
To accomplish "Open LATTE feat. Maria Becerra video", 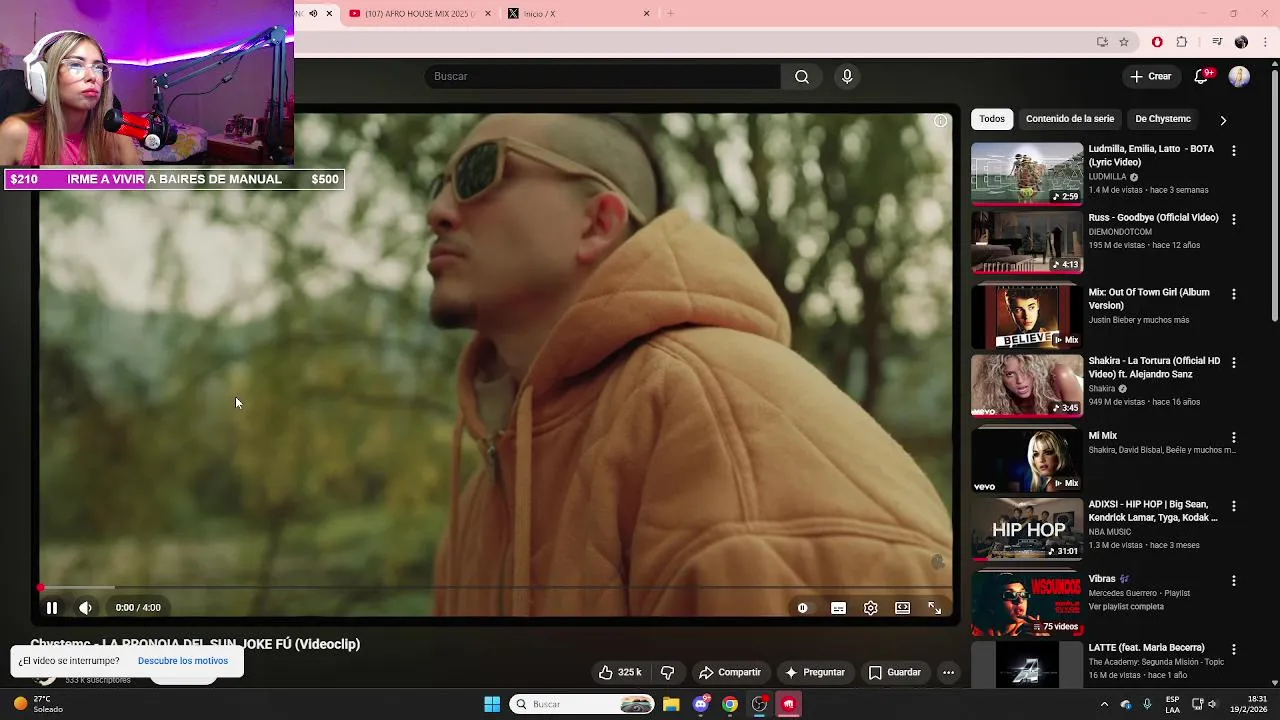I will [x=1146, y=648].
